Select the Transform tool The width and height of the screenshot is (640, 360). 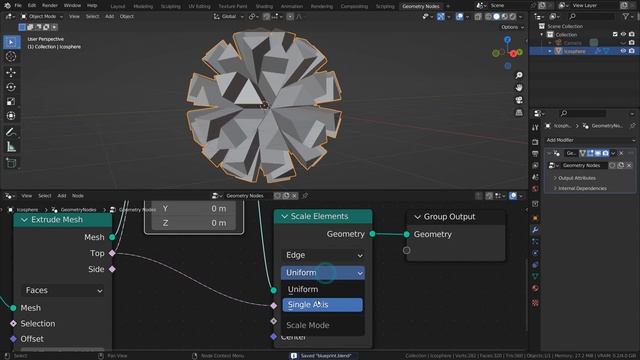point(11,116)
